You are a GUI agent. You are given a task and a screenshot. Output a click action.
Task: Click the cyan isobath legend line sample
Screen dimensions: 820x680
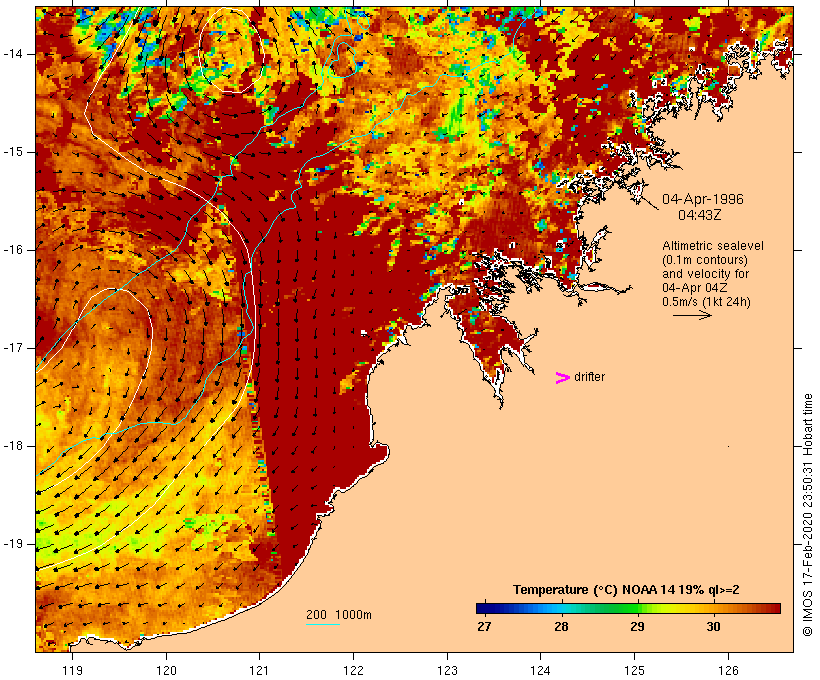coord(323,624)
